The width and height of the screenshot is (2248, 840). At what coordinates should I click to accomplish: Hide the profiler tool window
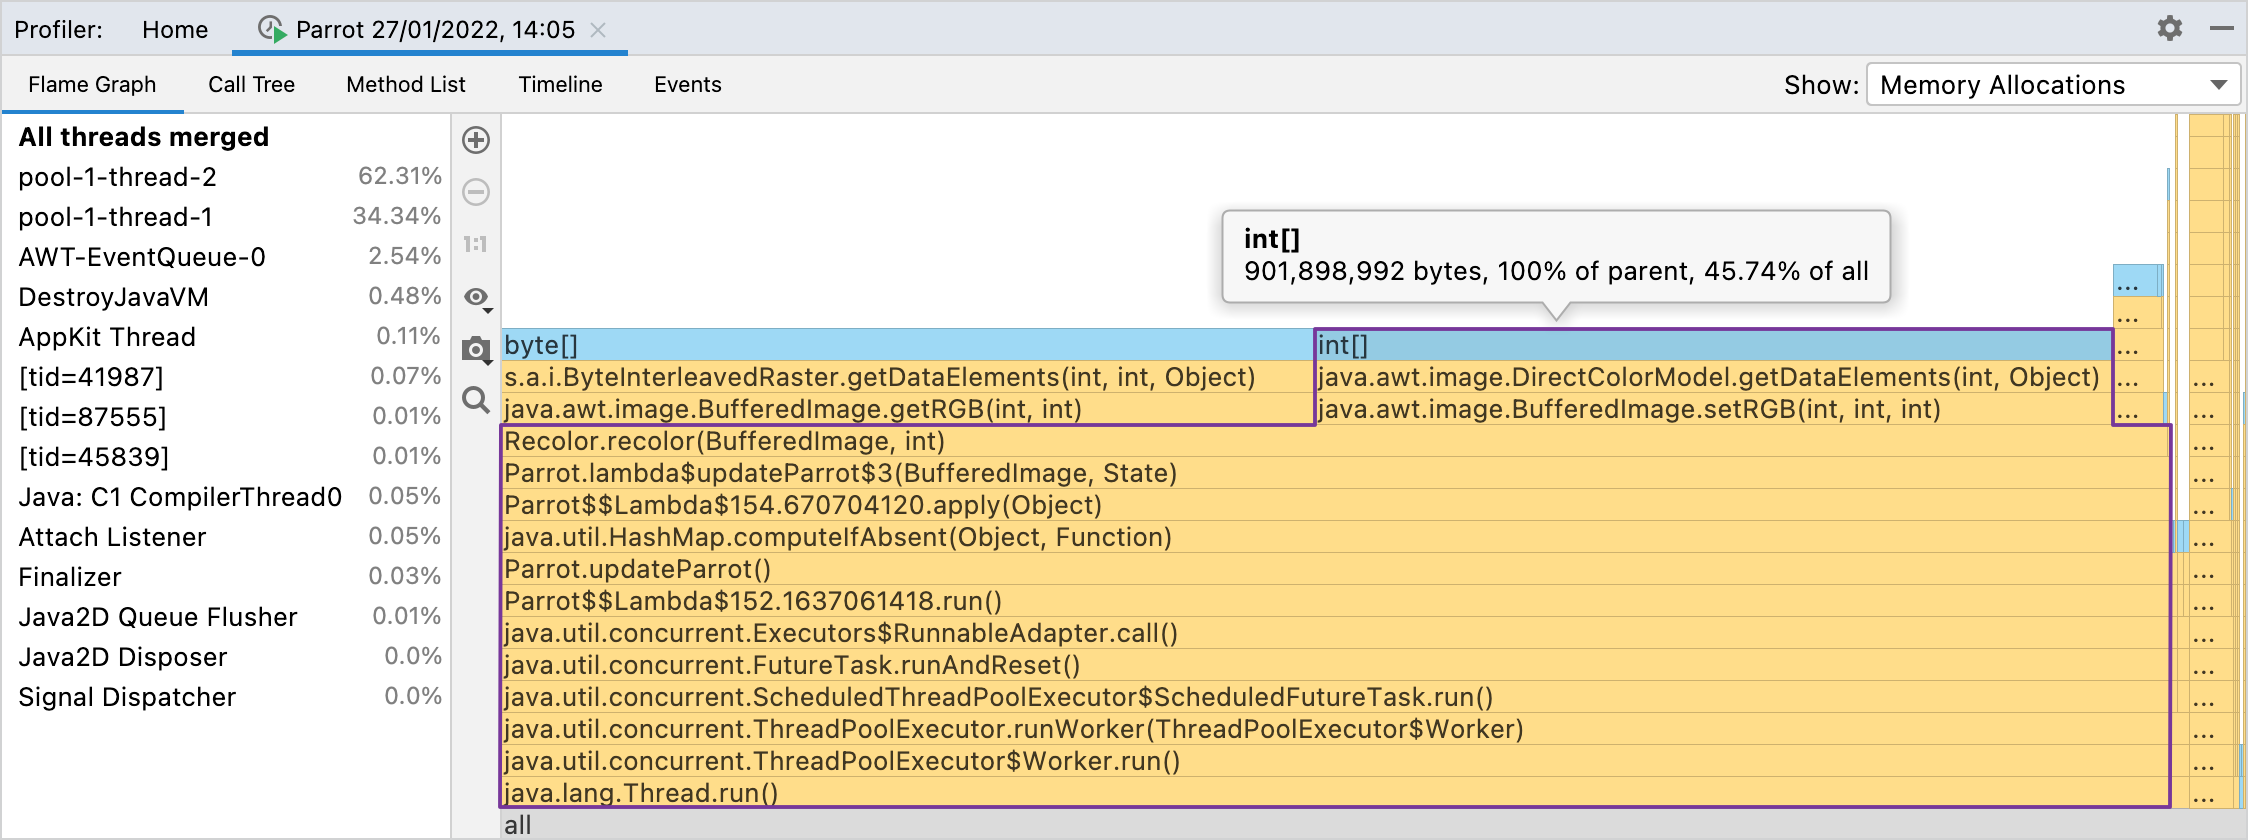(x=2221, y=28)
